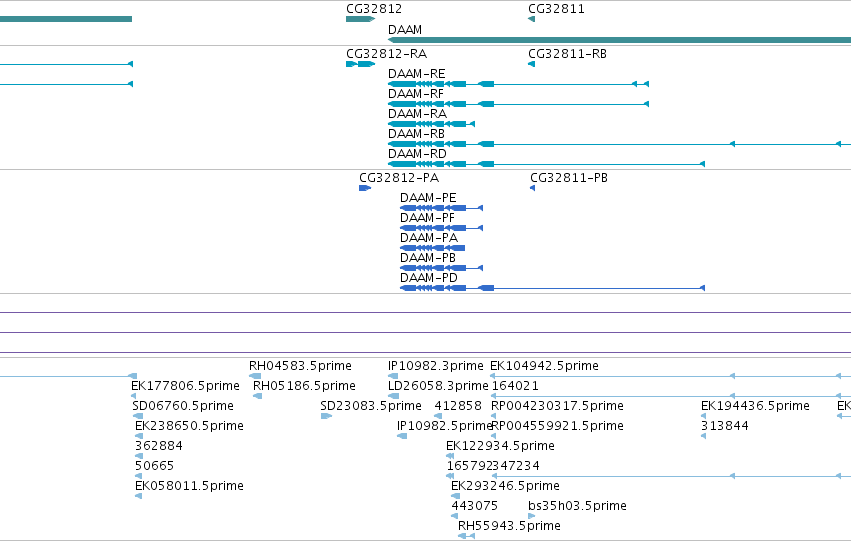
Task: Click the IP10982.3prime EST label
Action: [436, 366]
